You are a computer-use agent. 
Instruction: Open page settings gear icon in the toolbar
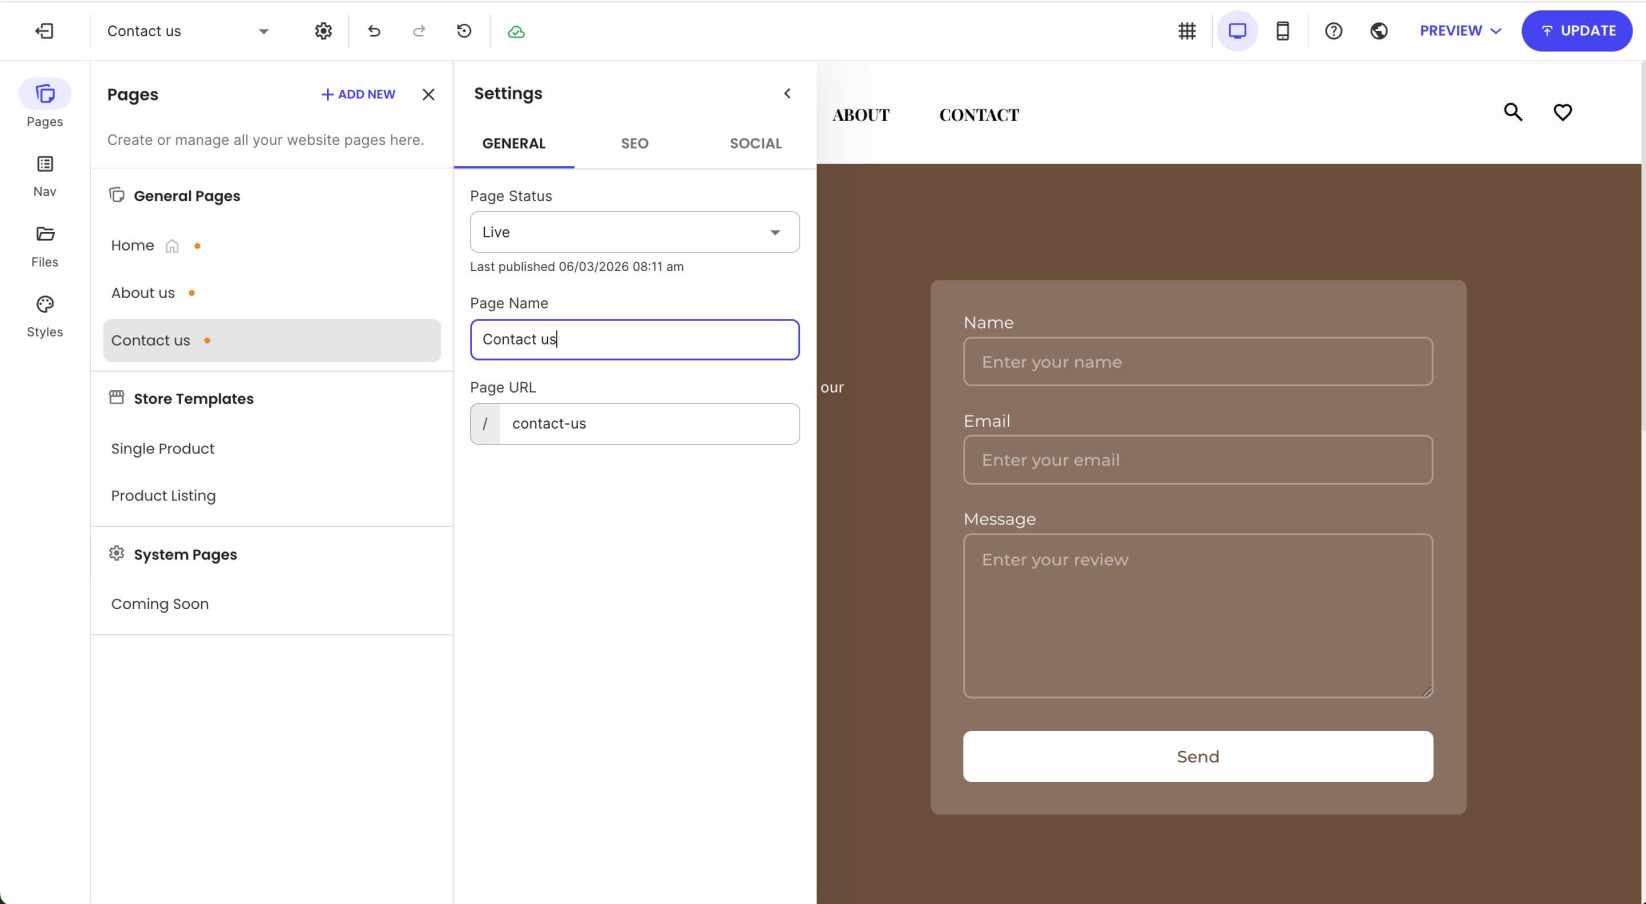click(323, 31)
